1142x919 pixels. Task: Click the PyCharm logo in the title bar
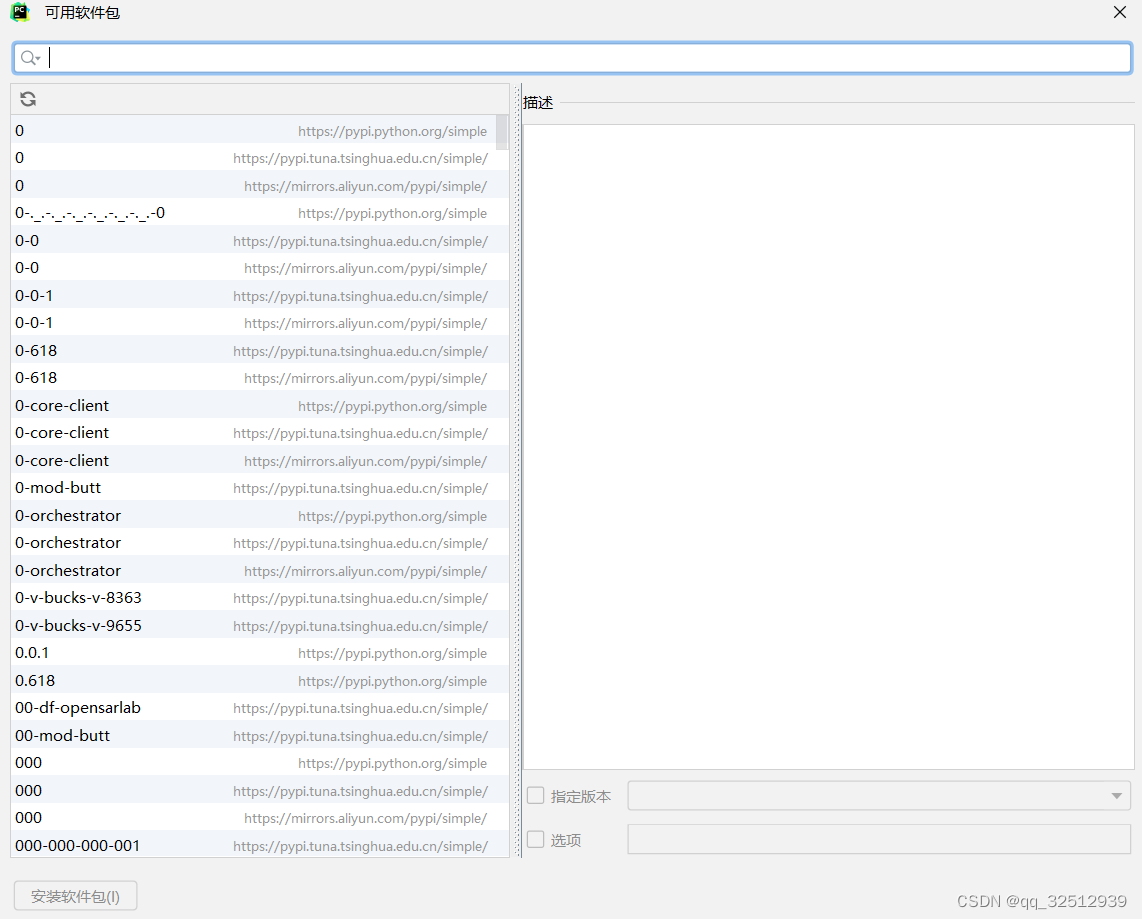point(19,12)
